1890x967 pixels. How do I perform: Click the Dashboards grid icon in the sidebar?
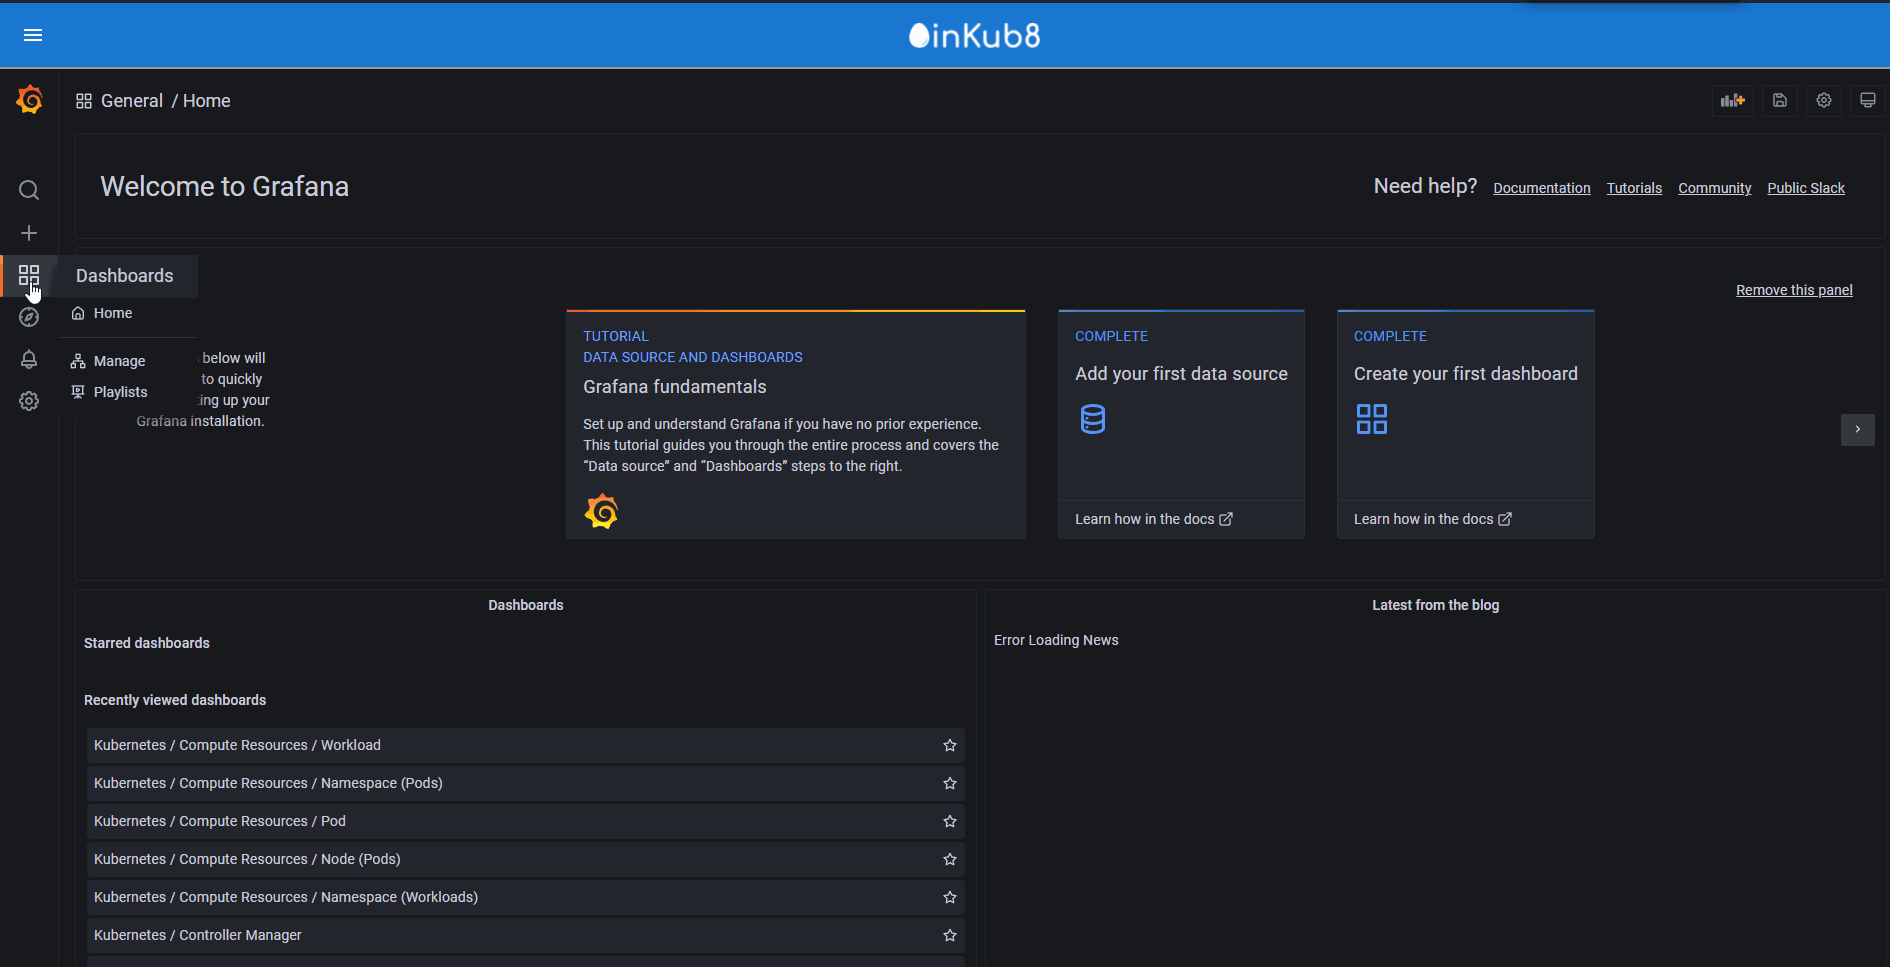[x=29, y=275]
